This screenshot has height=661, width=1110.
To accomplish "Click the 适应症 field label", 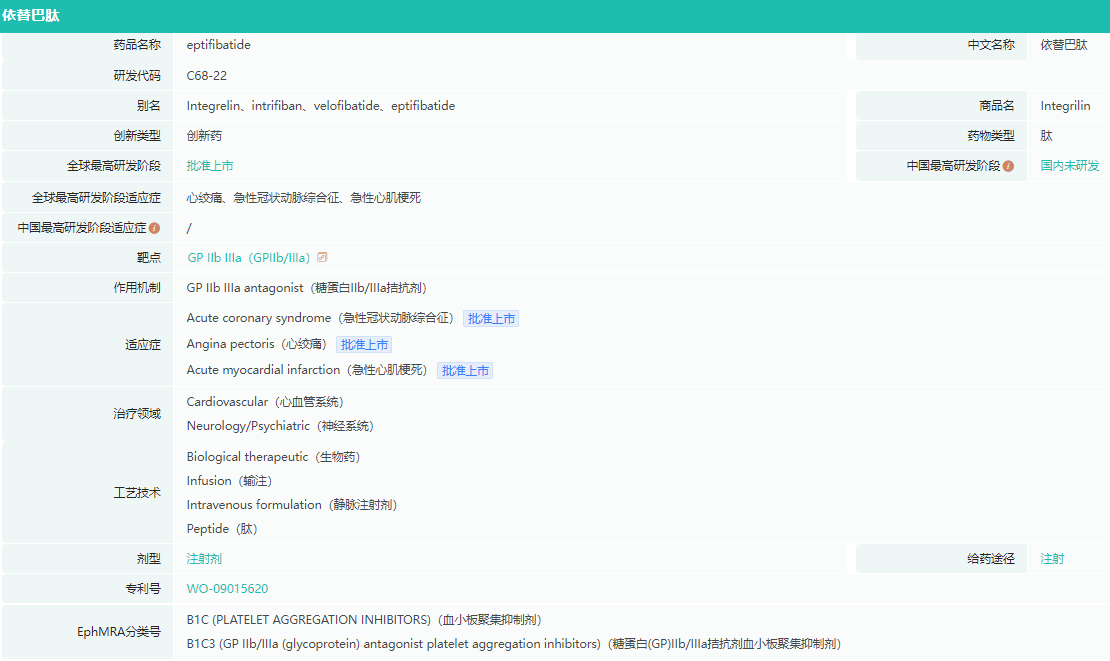I will coord(143,345).
